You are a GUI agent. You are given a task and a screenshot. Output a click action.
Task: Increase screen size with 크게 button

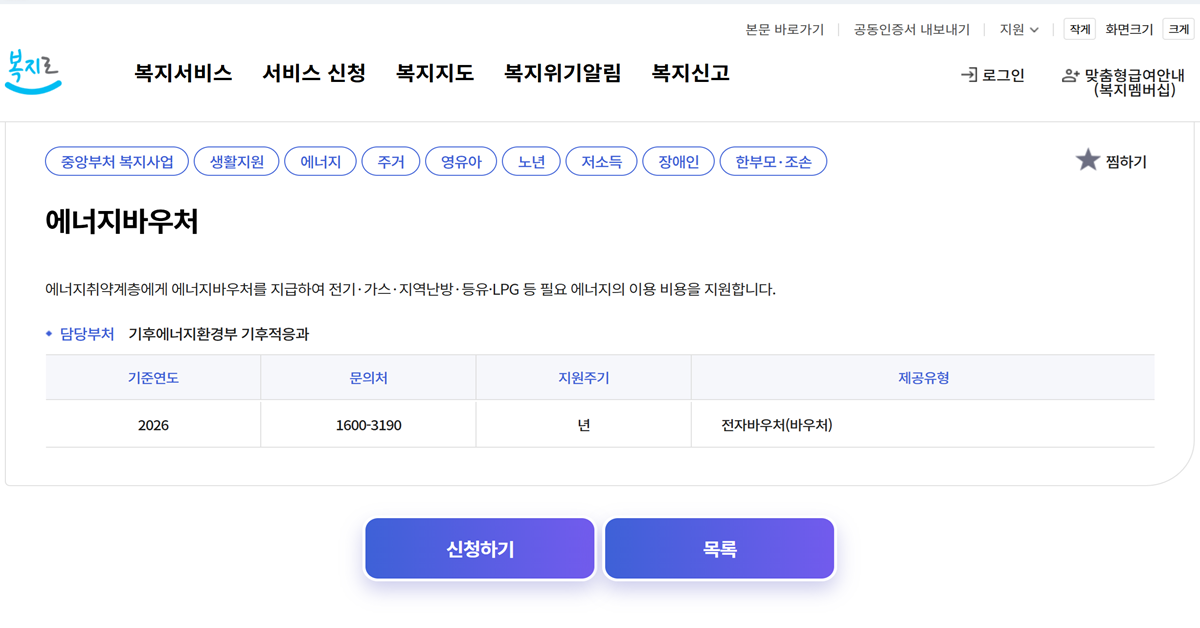coord(1178,30)
